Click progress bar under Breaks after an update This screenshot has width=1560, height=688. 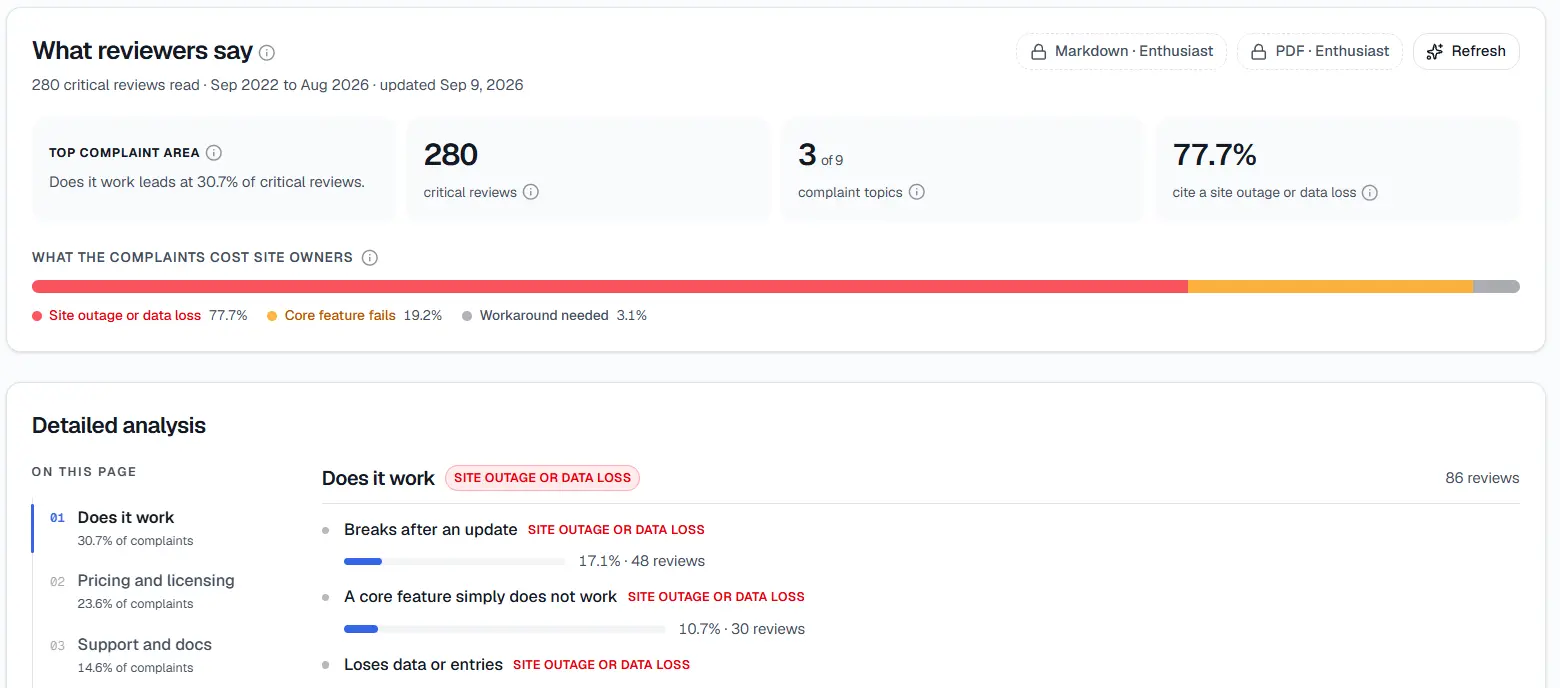455,561
